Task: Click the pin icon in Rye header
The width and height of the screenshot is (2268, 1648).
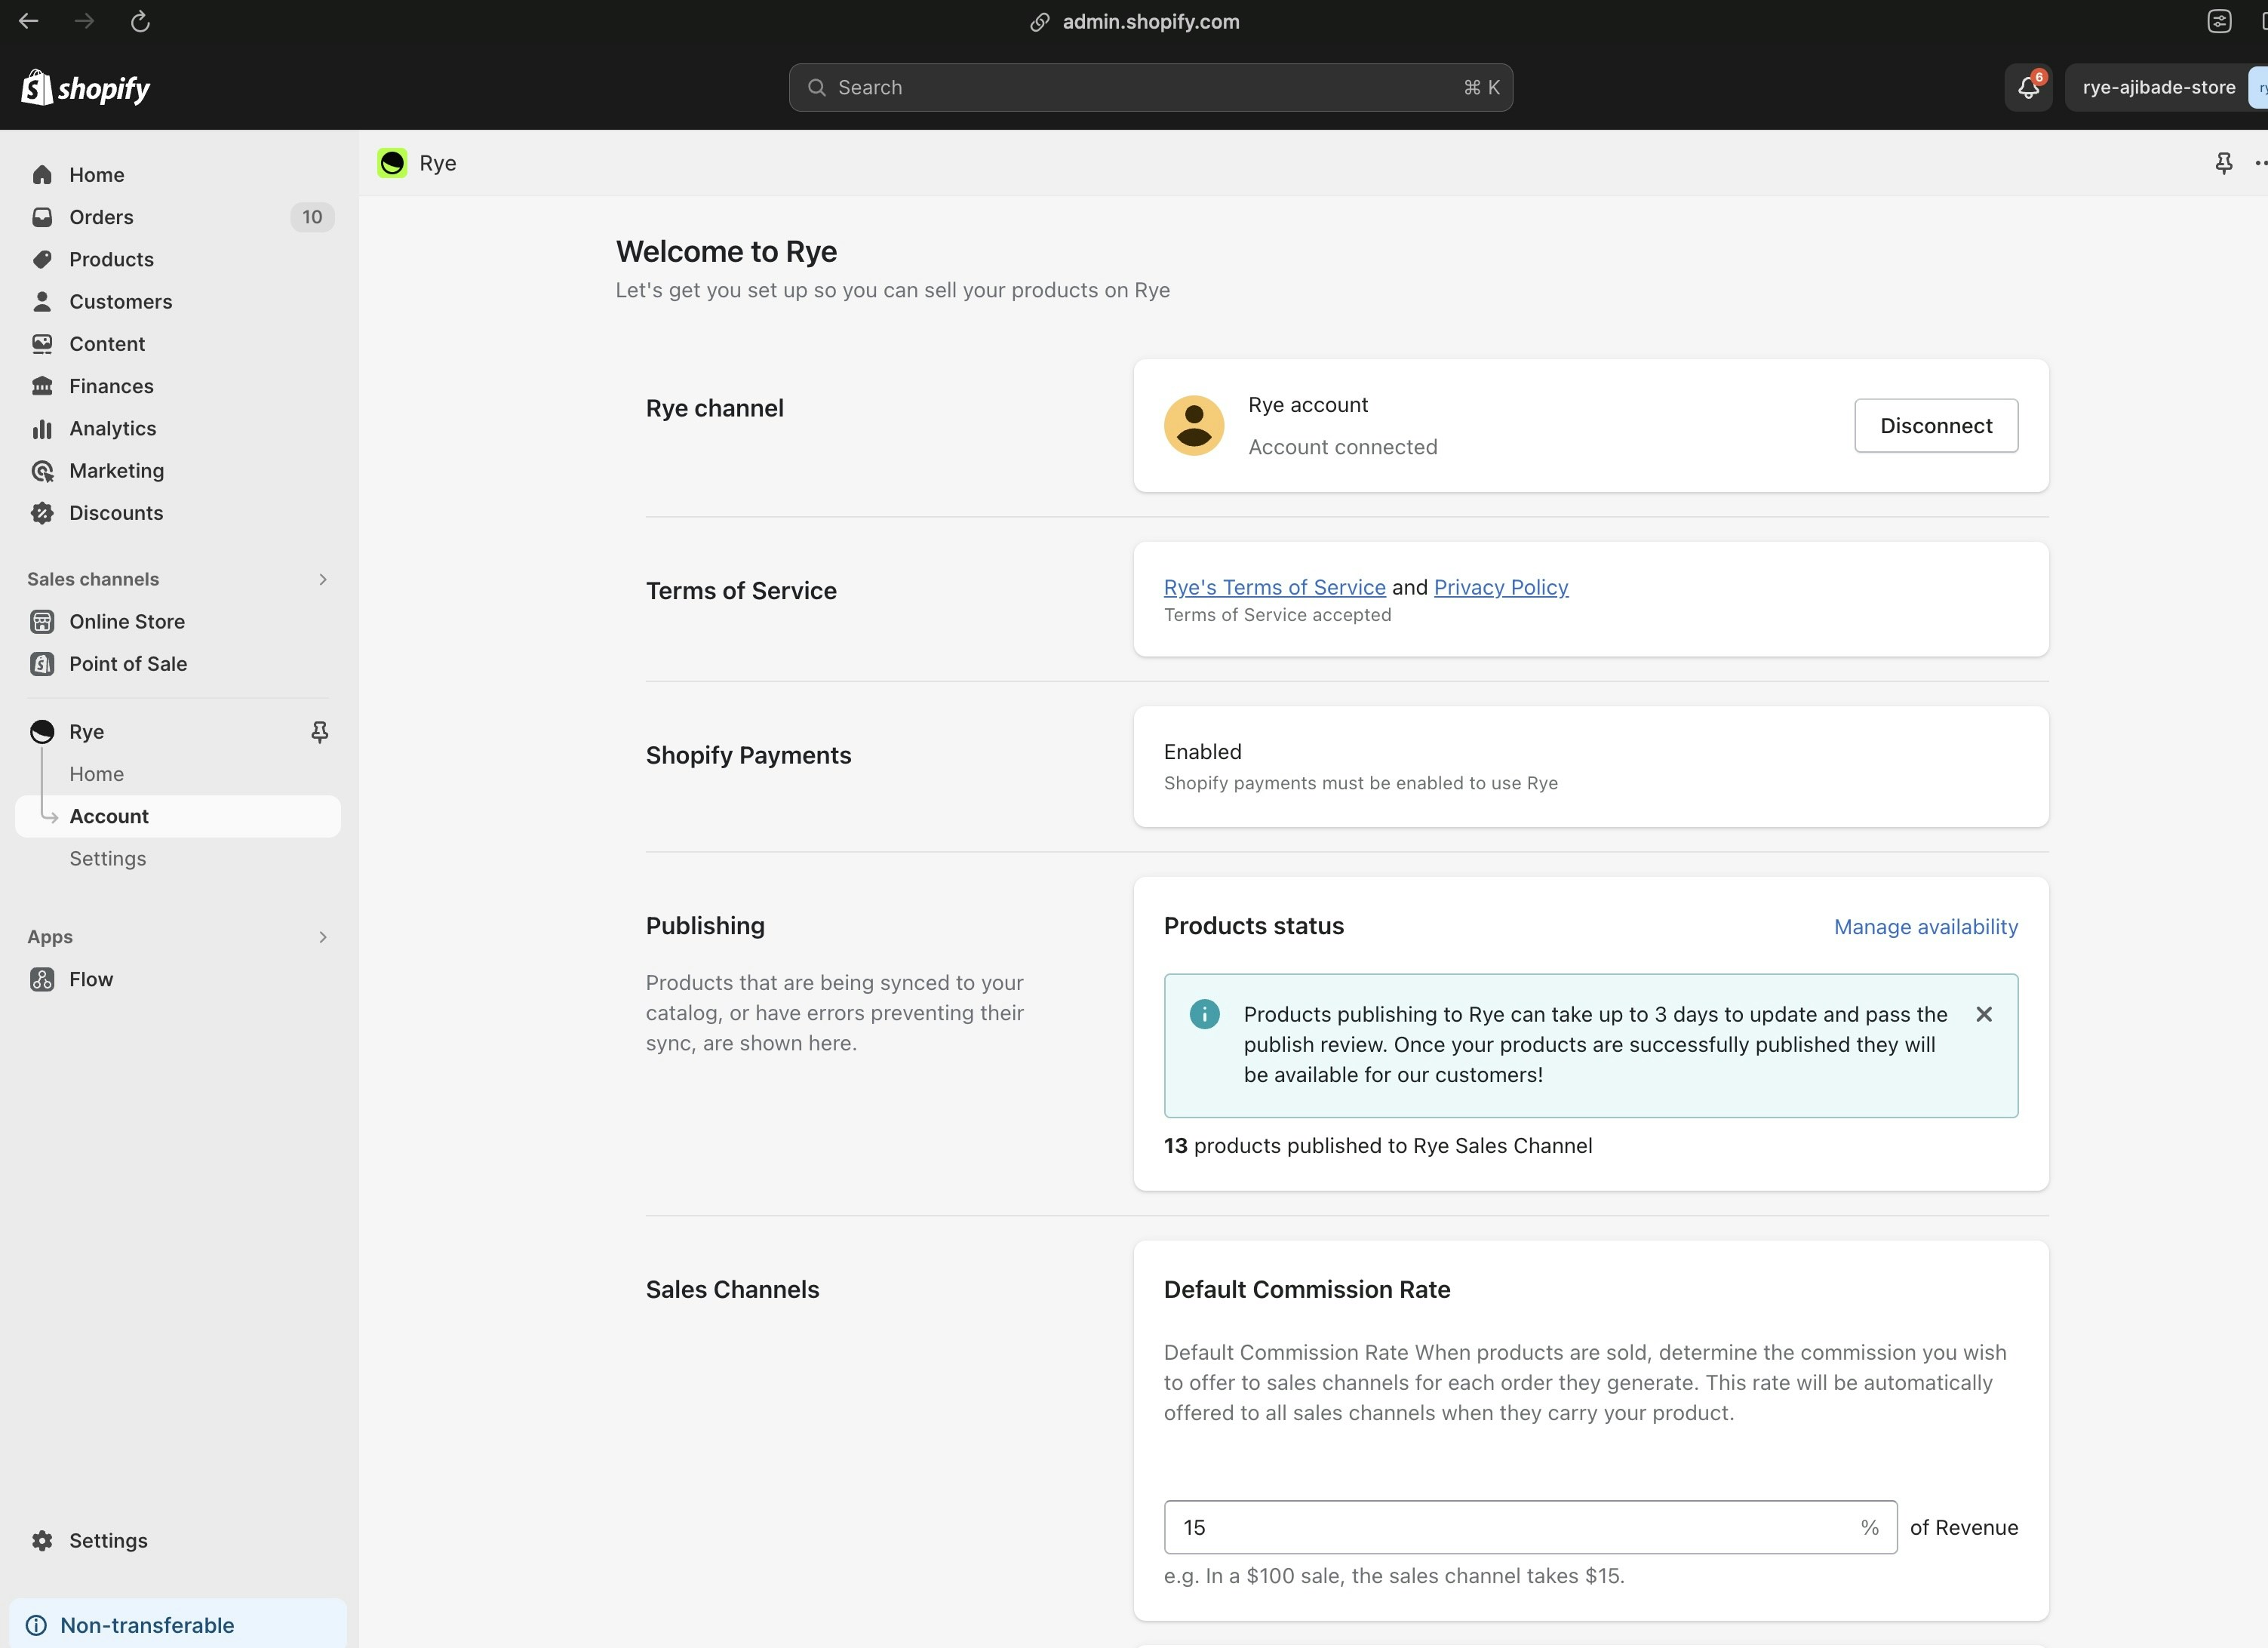Action: pyautogui.click(x=2223, y=163)
